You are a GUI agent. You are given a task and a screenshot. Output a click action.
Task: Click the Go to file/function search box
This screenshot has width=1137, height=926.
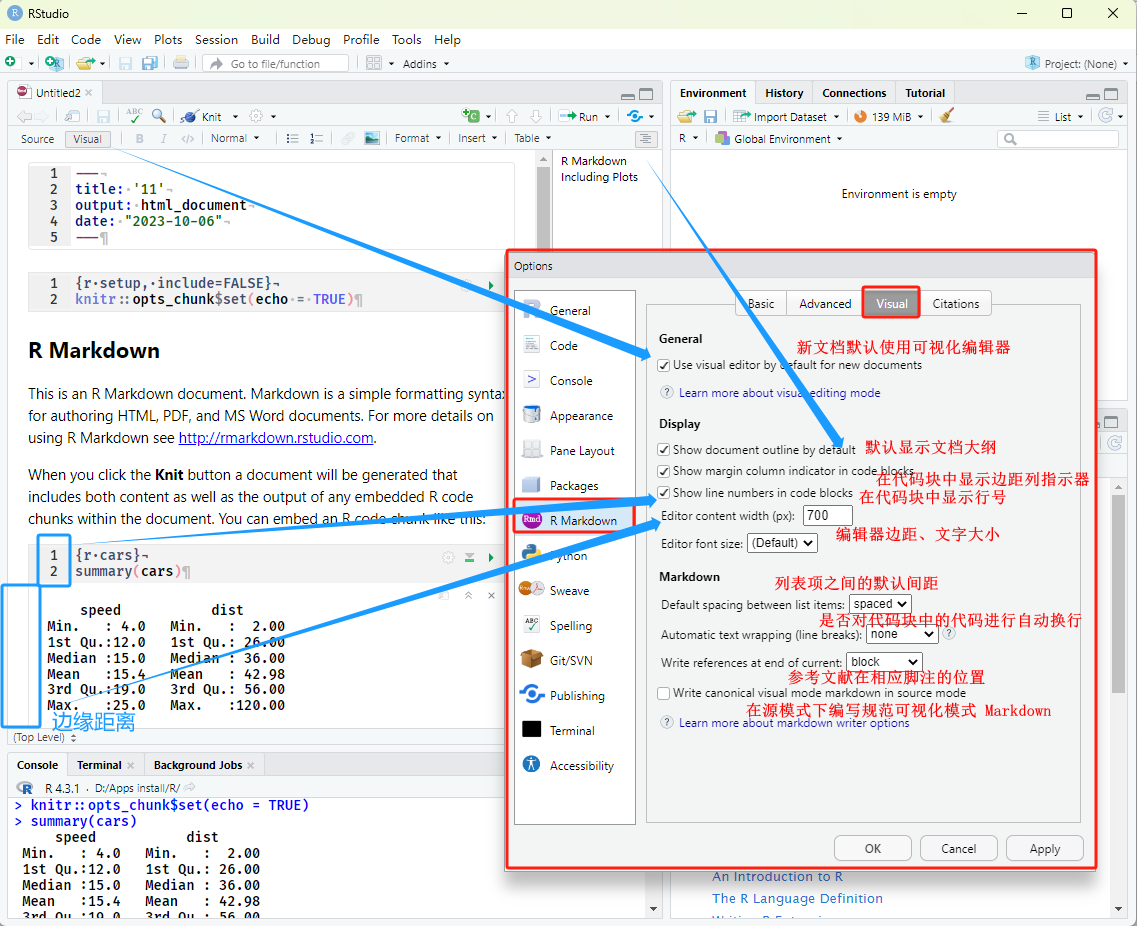276,64
